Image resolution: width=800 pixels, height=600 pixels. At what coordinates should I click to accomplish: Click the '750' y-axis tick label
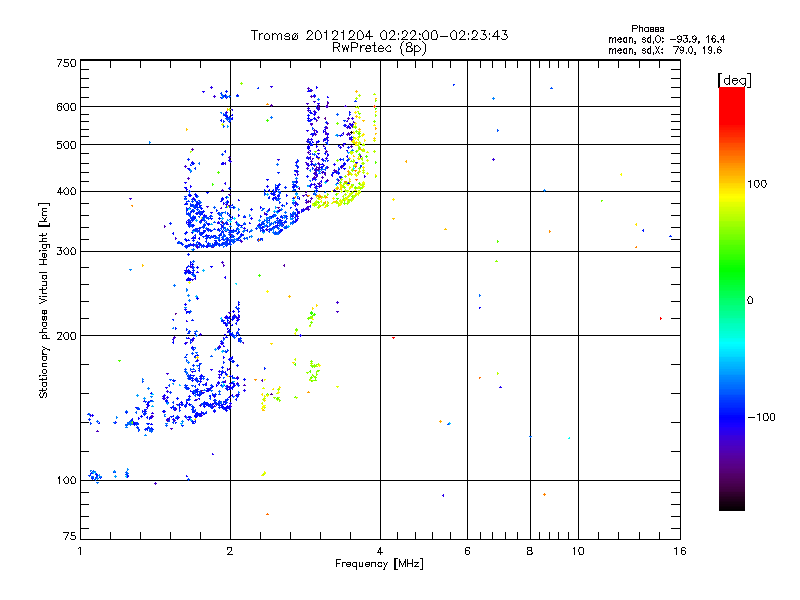click(x=66, y=63)
